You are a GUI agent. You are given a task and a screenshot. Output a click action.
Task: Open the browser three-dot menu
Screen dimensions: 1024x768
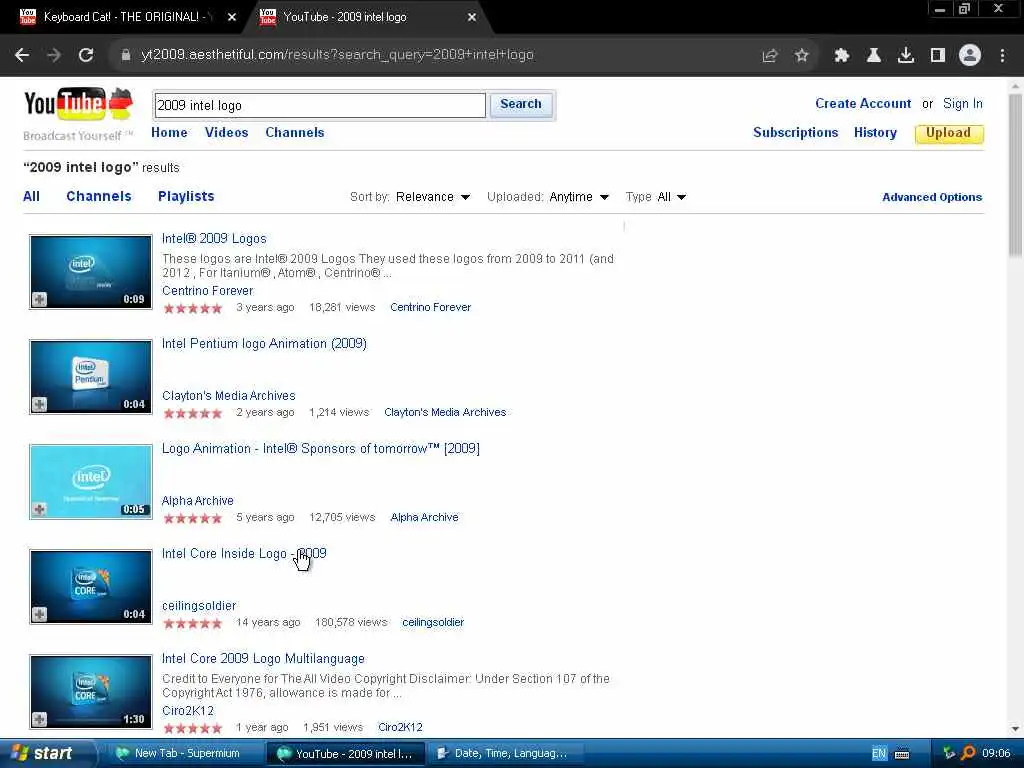1002,56
